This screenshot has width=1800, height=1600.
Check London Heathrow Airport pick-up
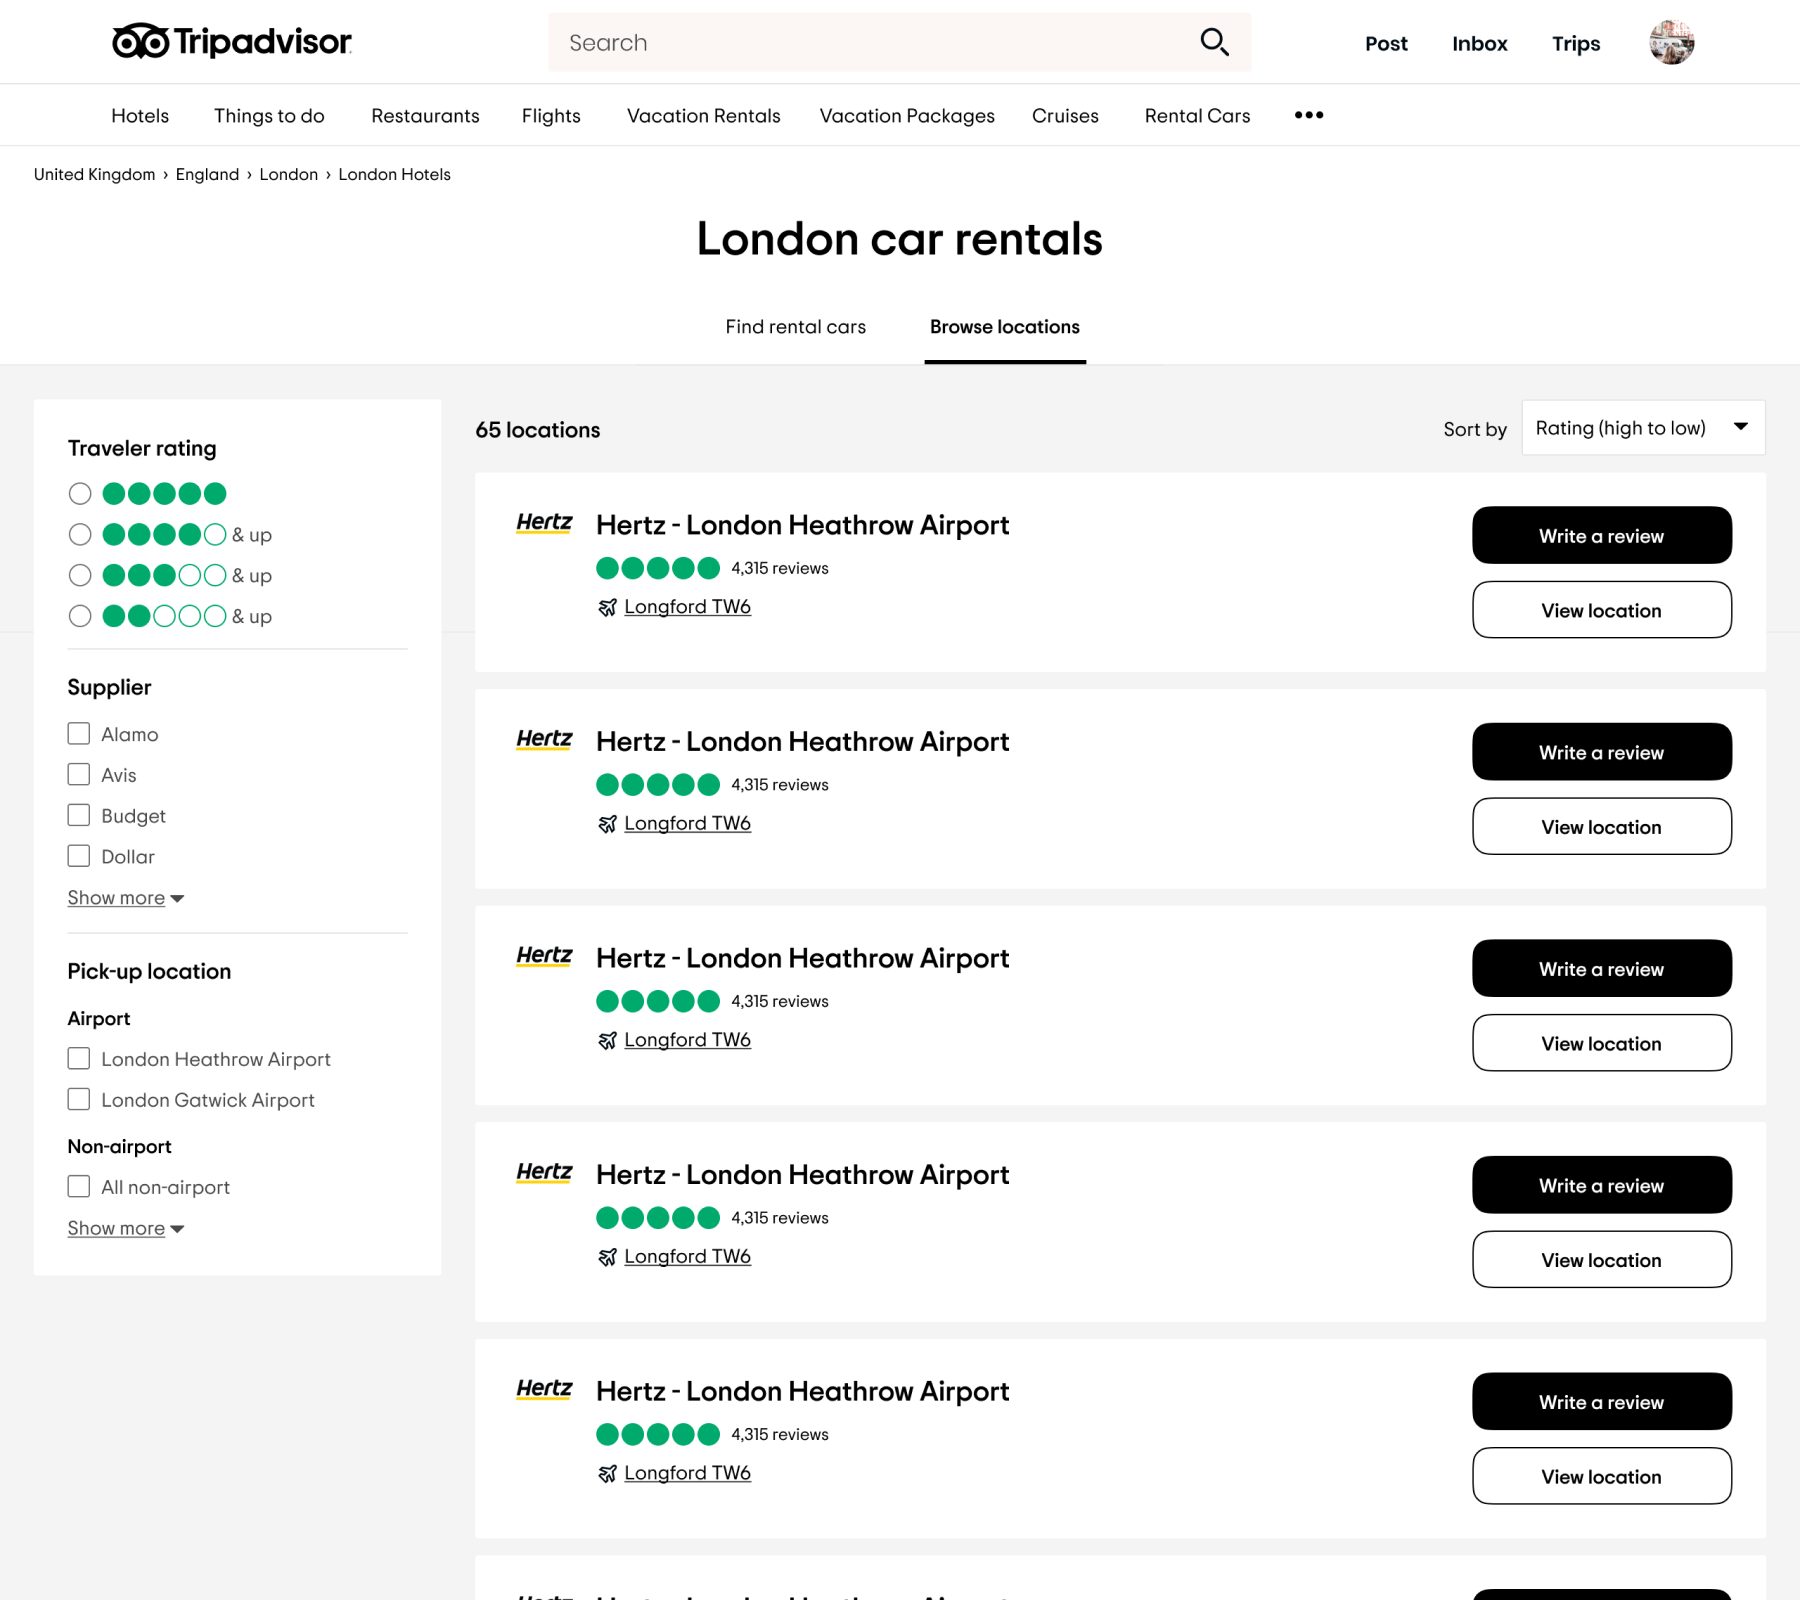click(x=79, y=1059)
